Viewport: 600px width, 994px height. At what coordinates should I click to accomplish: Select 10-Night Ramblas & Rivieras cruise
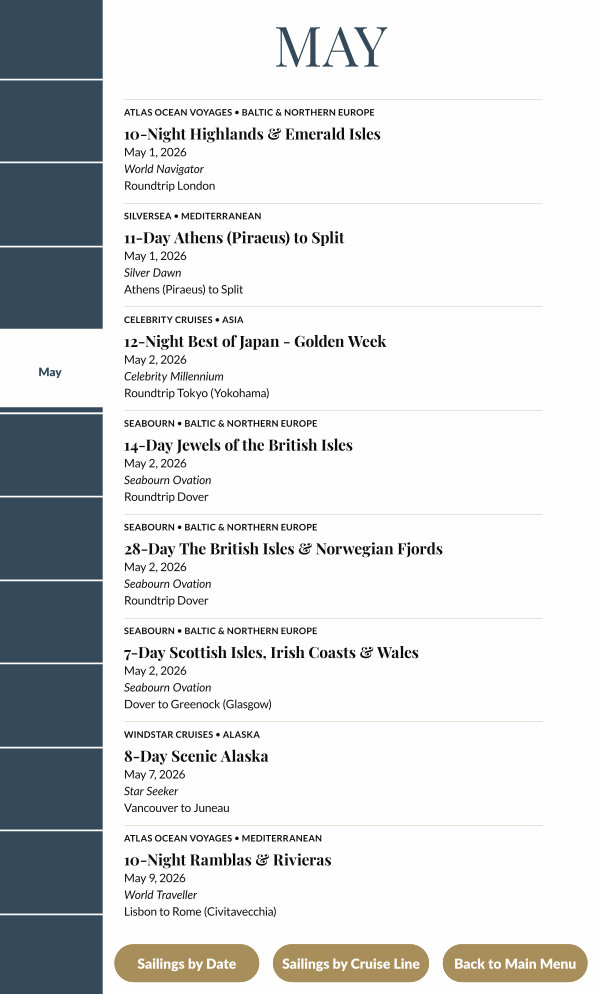tap(227, 860)
